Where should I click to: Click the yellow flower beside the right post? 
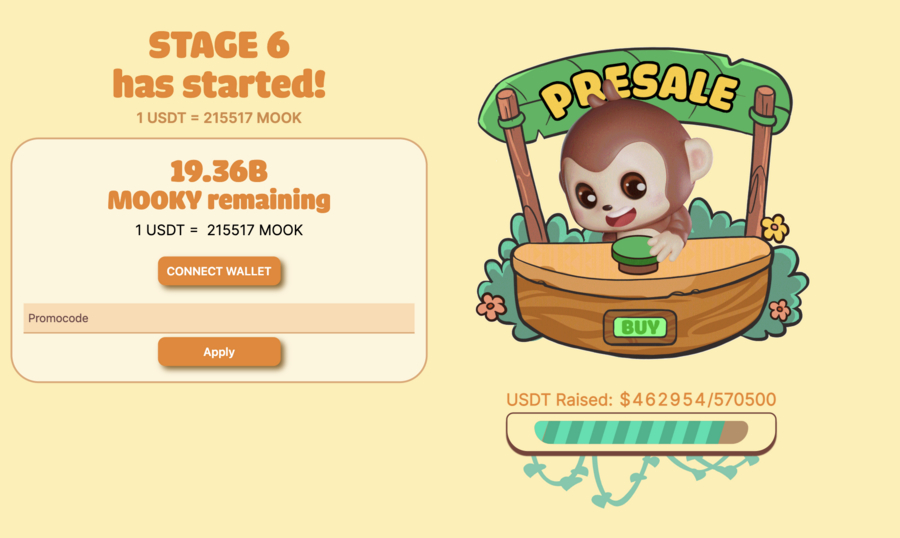pos(775,227)
